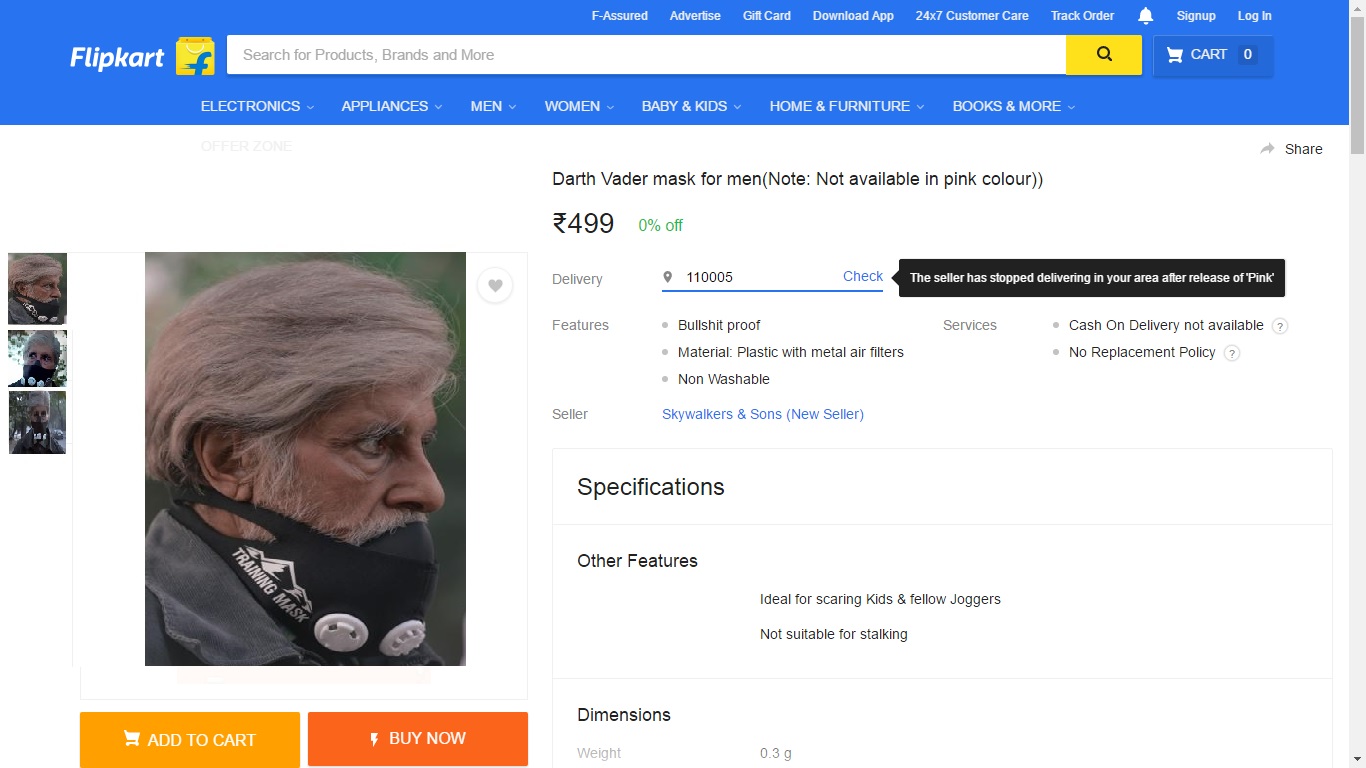This screenshot has width=1366, height=768.
Task: Click 'Ideal for scaring Kids & fellow Joggers'
Action: click(880, 599)
